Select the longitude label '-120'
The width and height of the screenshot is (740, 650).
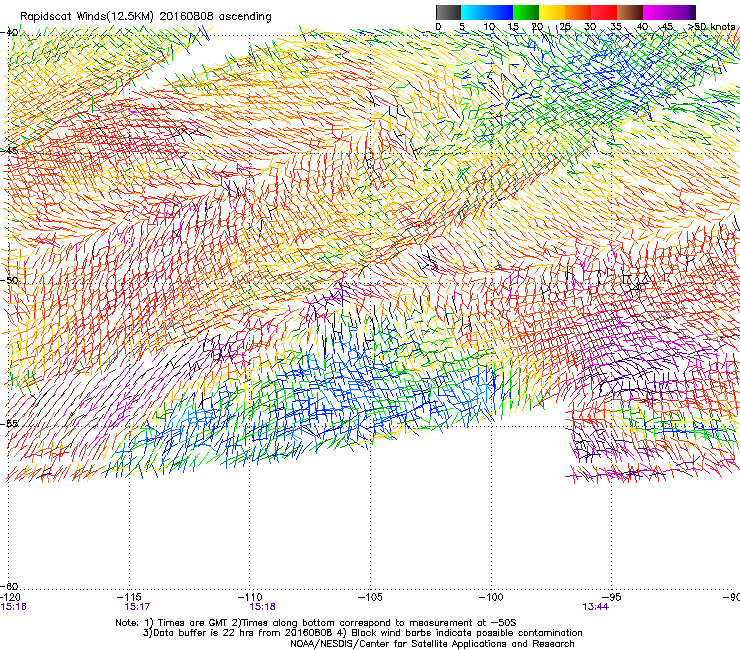click(x=10, y=597)
